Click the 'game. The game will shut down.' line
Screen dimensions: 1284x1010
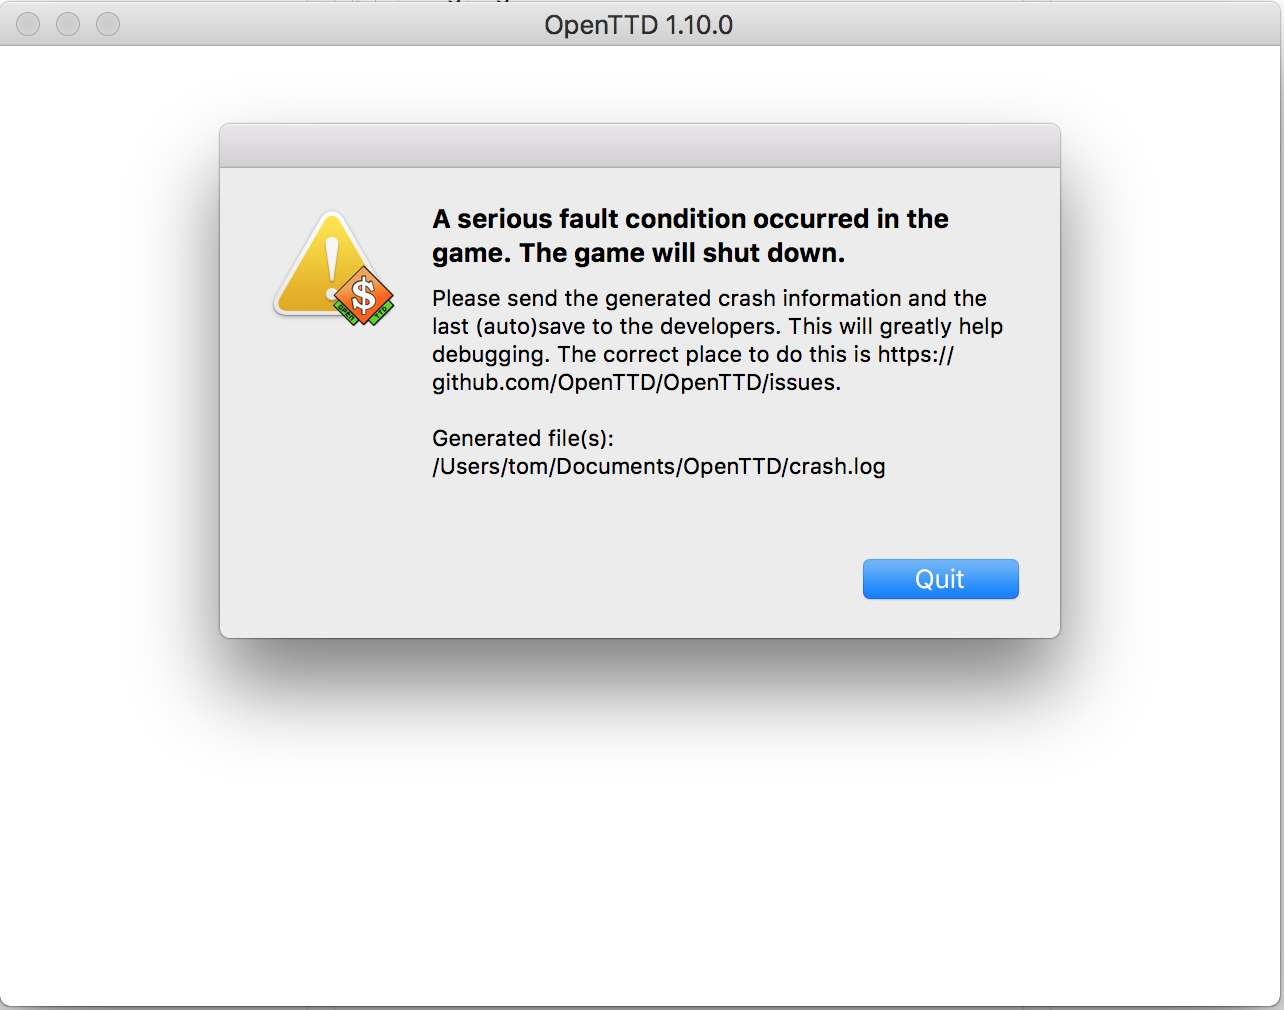[x=638, y=253]
